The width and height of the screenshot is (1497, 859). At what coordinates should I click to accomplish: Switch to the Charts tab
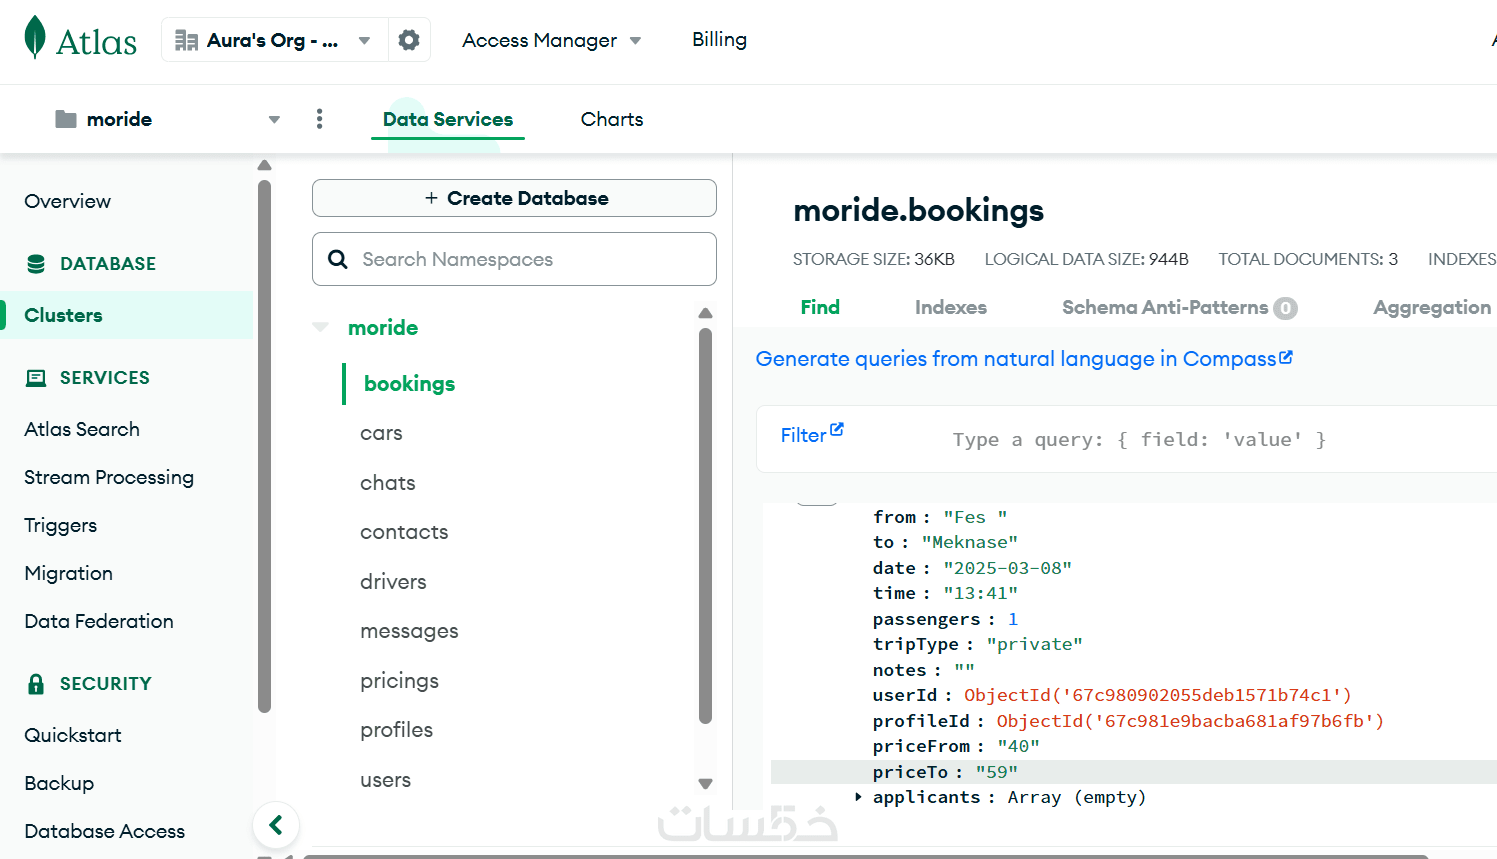(612, 119)
